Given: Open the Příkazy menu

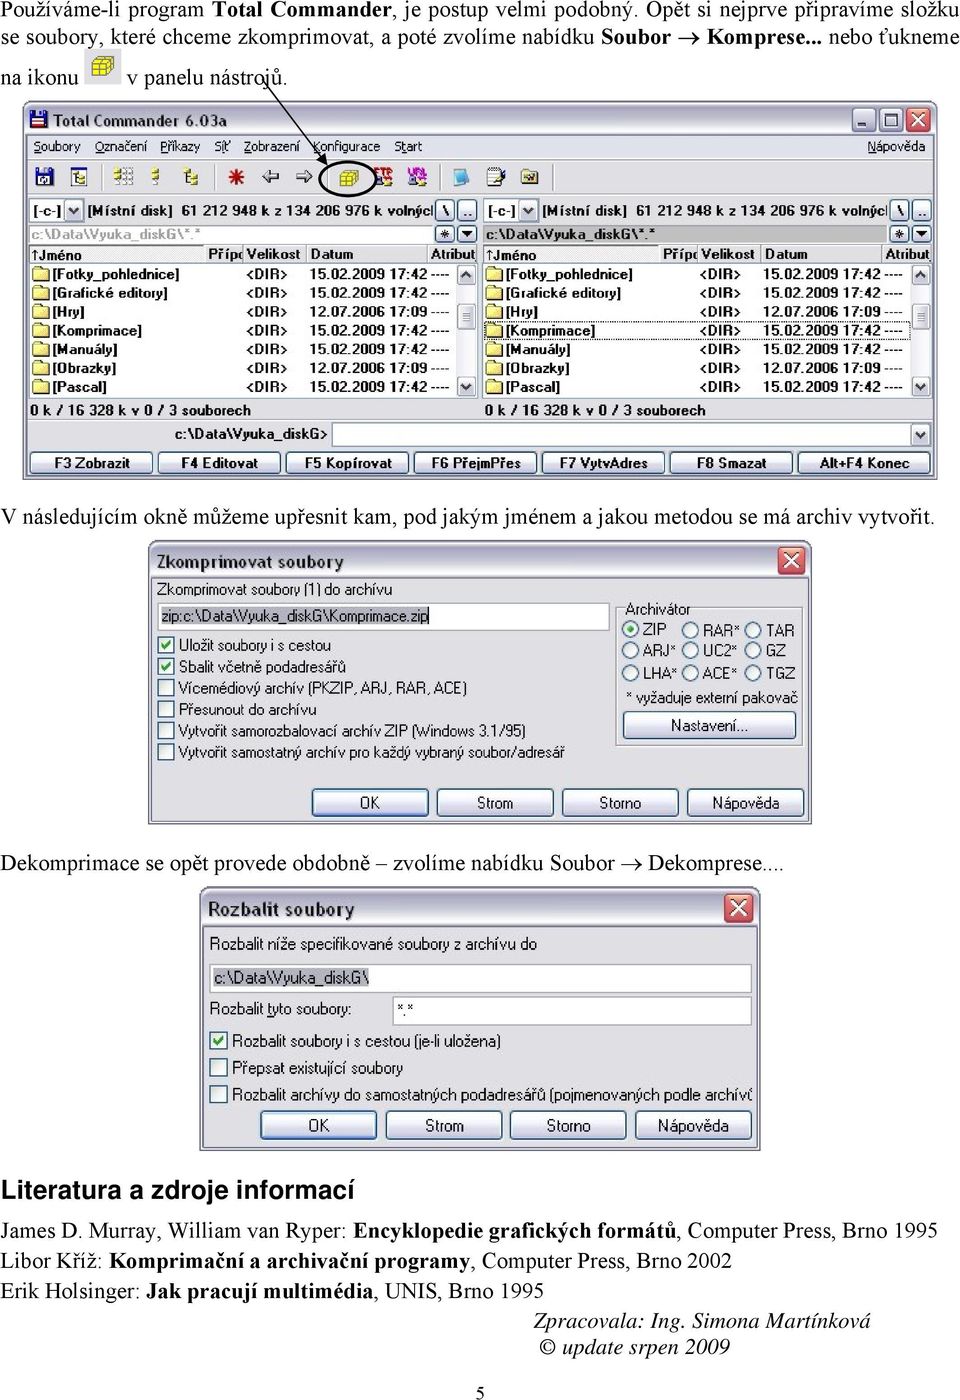Looking at the screenshot, I should point(180,147).
